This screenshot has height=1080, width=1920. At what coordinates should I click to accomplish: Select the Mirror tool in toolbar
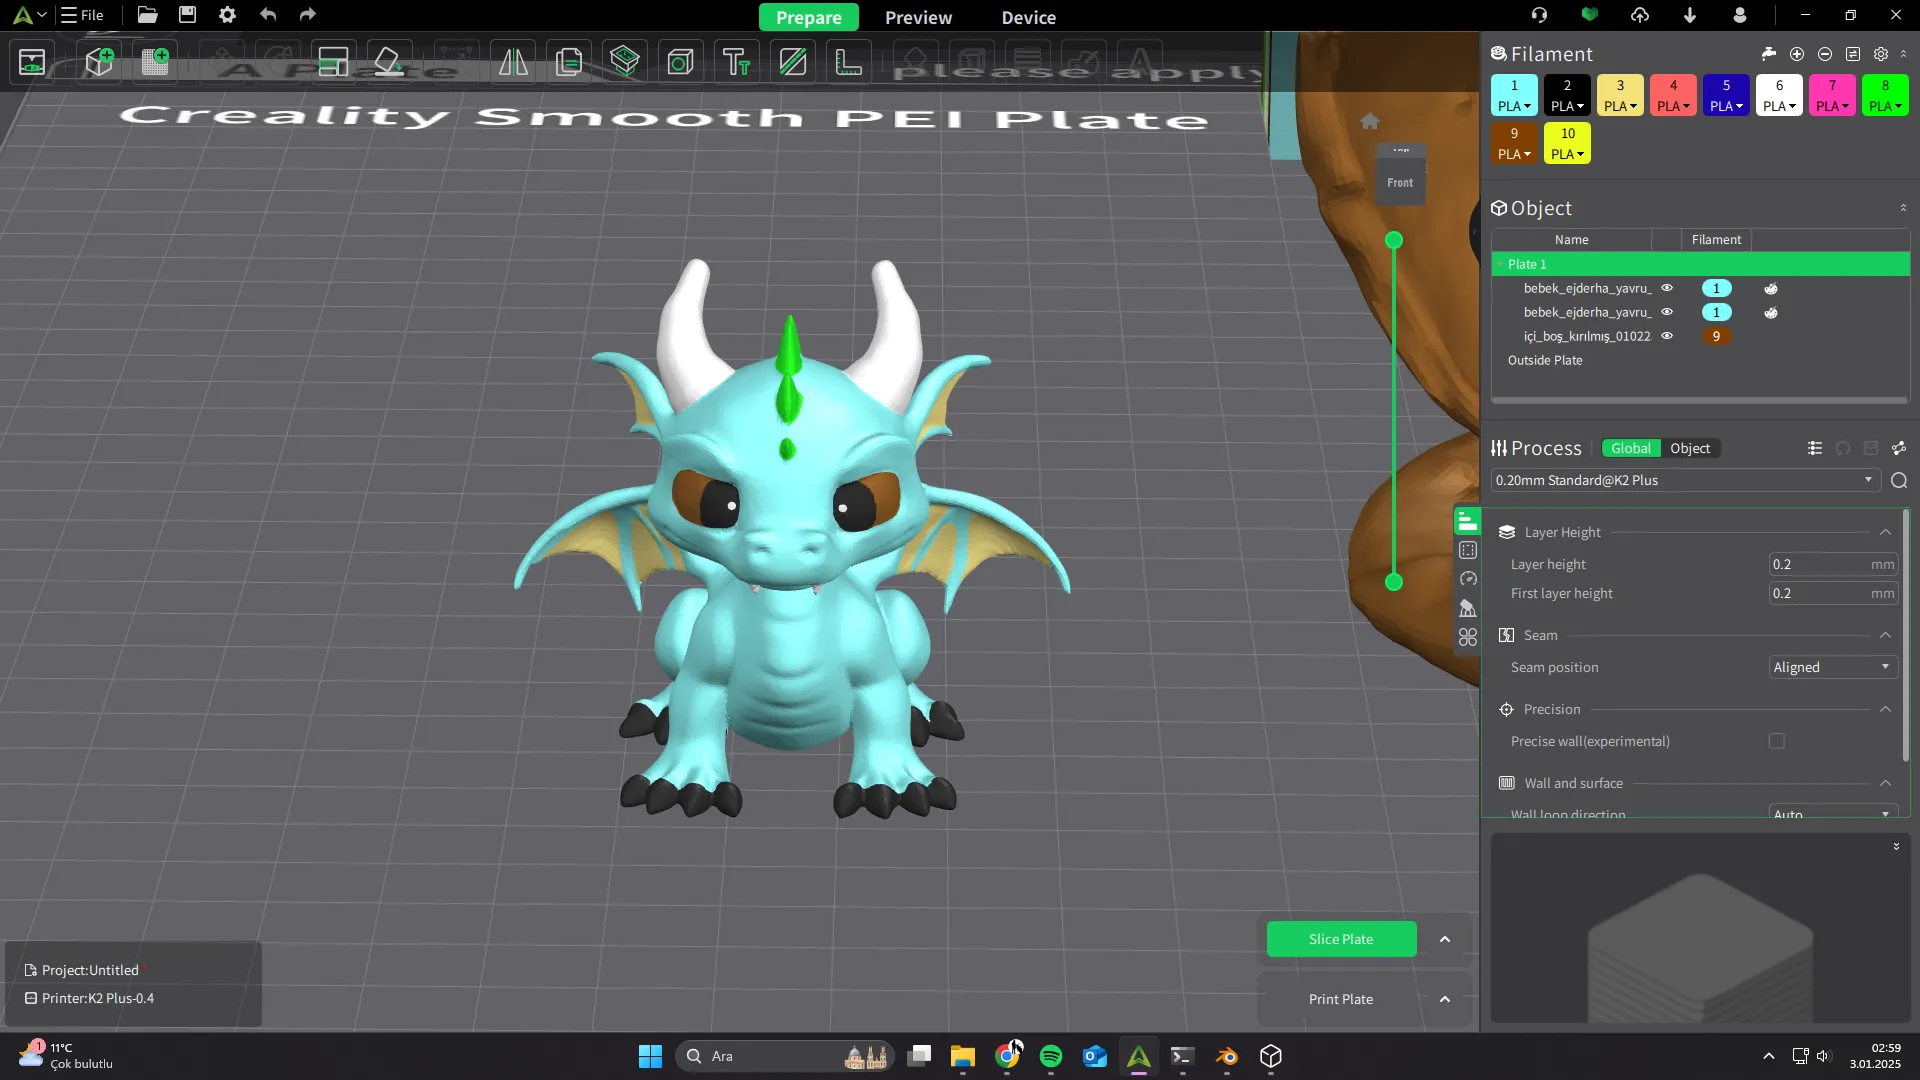(513, 62)
